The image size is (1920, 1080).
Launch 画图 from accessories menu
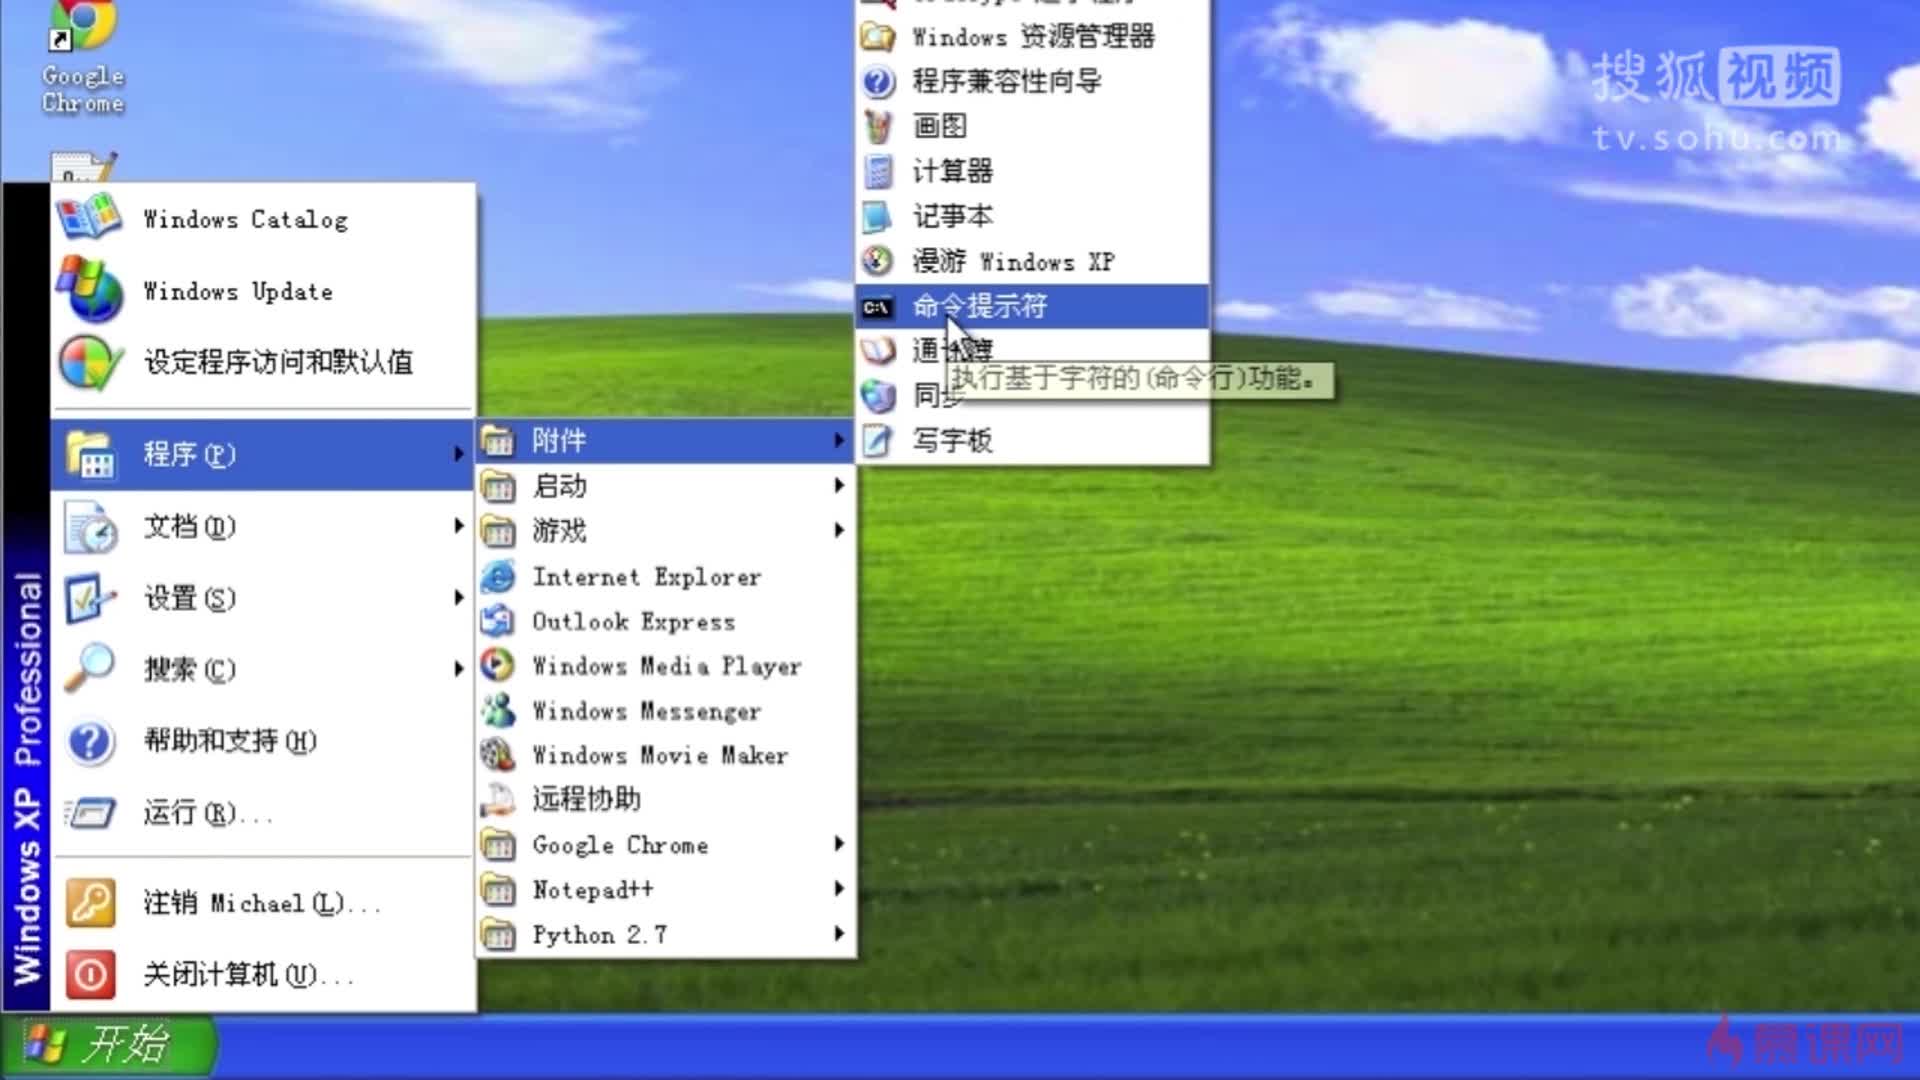click(1032, 126)
